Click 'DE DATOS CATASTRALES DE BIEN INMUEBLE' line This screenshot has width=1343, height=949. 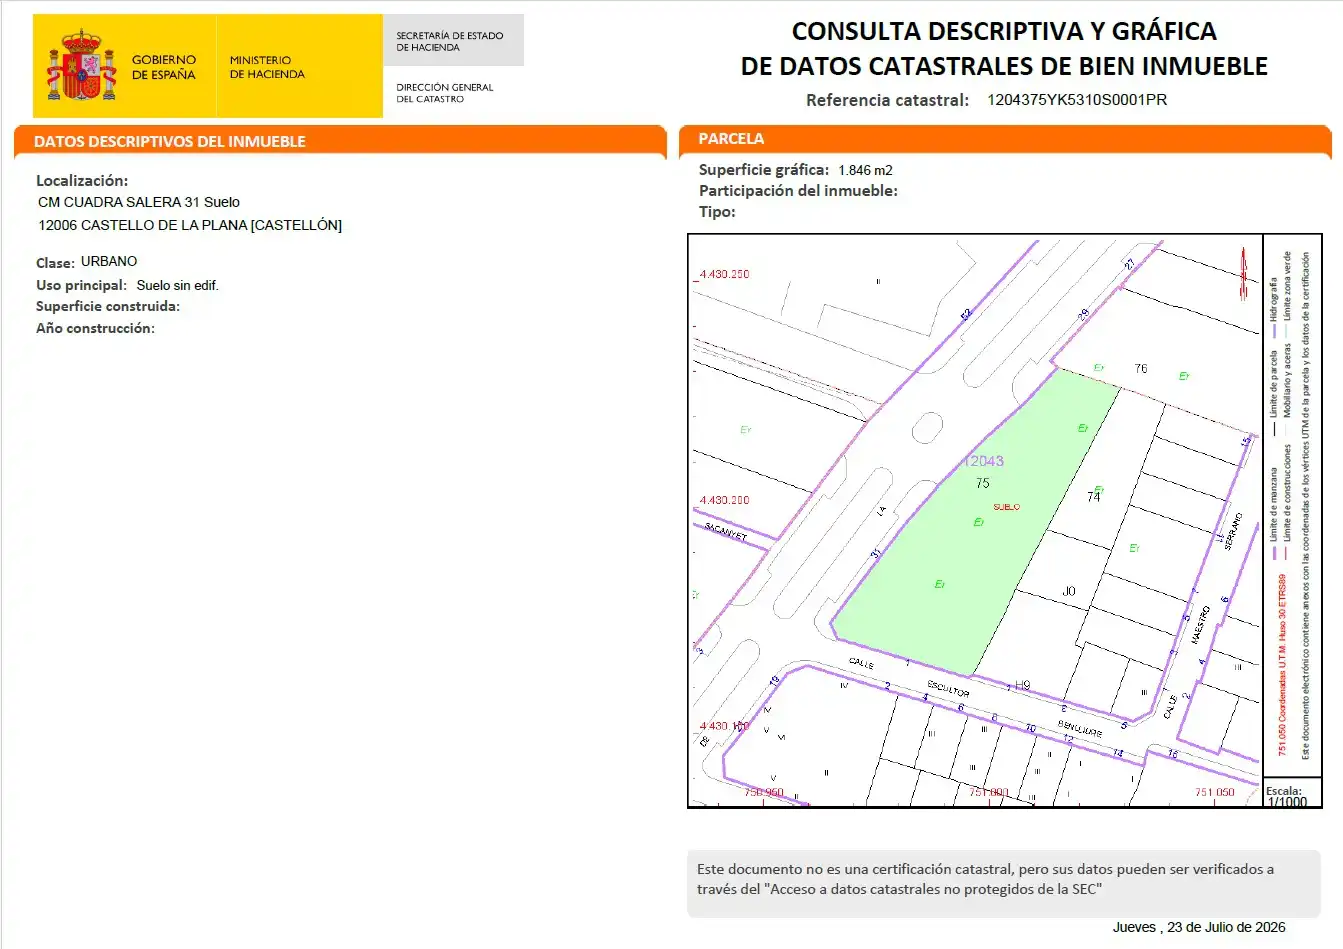point(1004,66)
